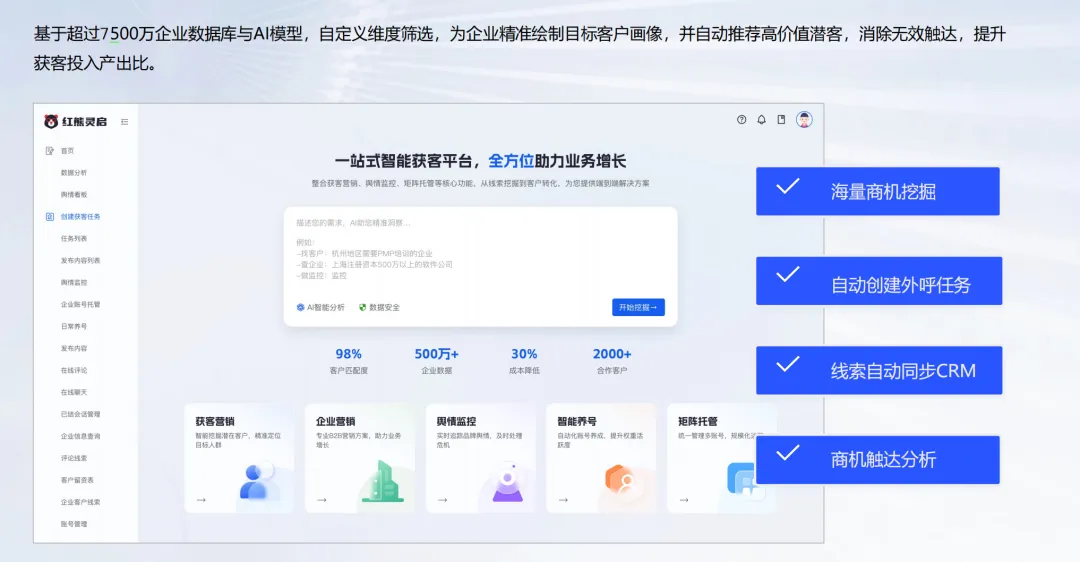Click the 500万+ 企业数据 statistic

437,361
